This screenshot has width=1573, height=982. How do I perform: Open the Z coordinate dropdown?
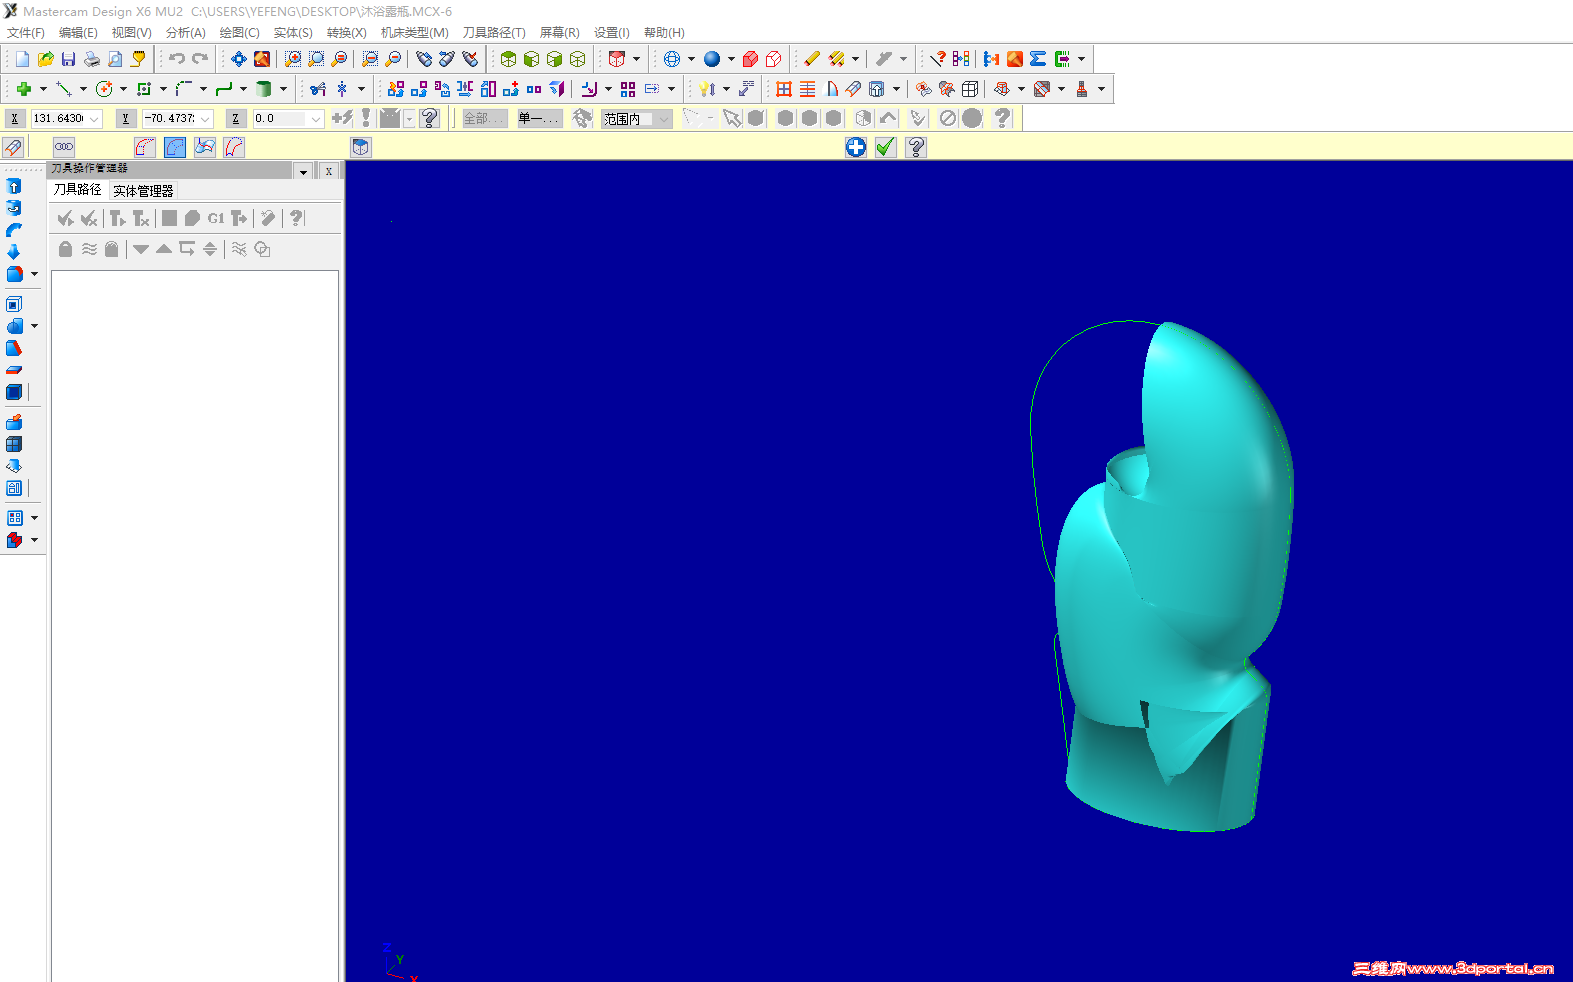(316, 119)
